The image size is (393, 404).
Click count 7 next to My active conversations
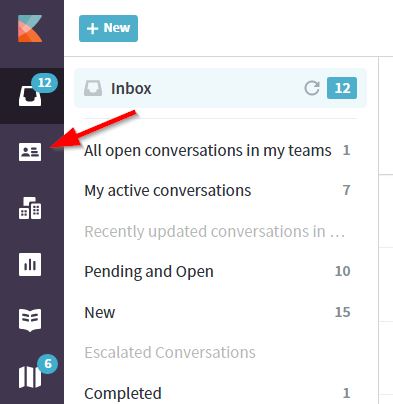(x=346, y=190)
